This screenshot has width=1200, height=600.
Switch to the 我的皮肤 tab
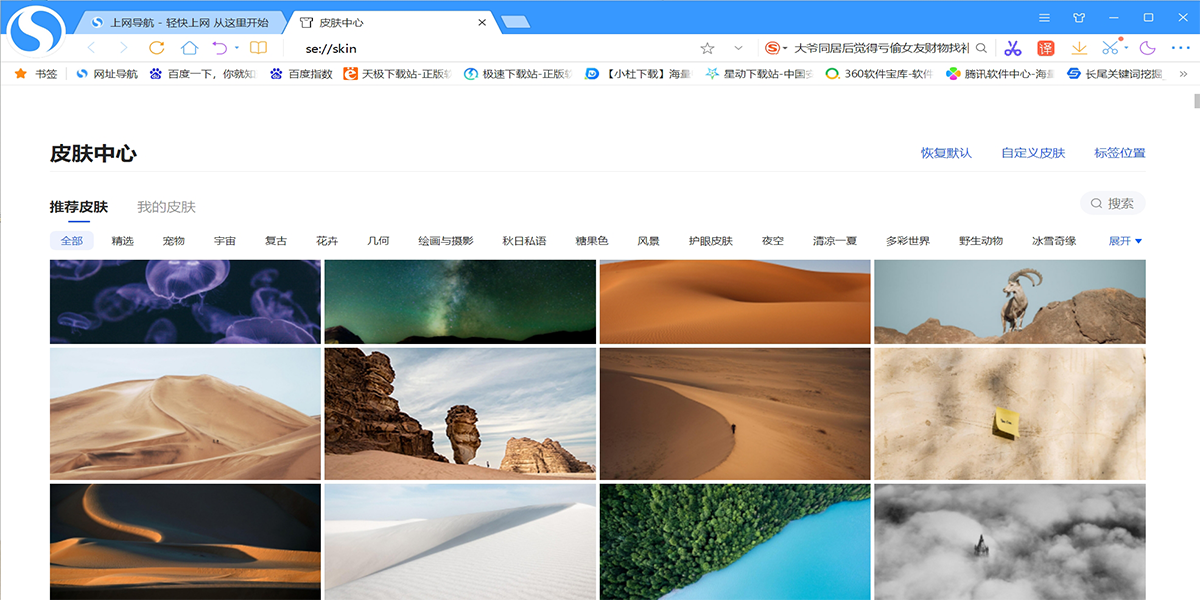(x=166, y=206)
